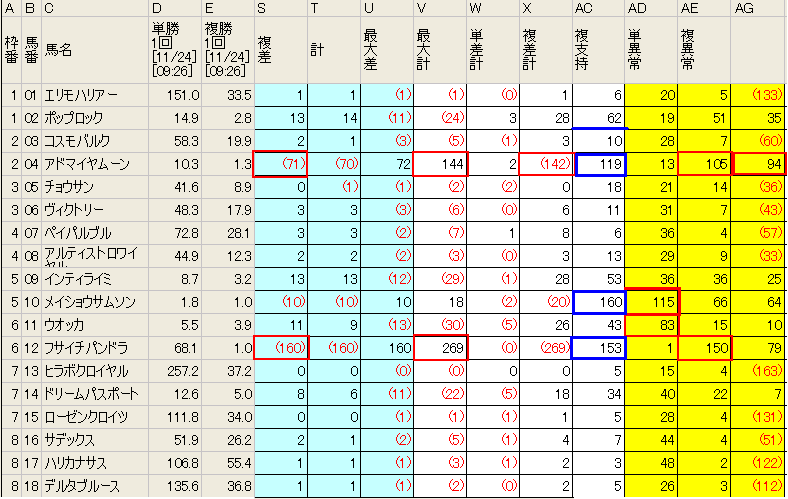Select horse name コスモバルク
Viewport: 788px width, 499px height.
[x=77, y=141]
